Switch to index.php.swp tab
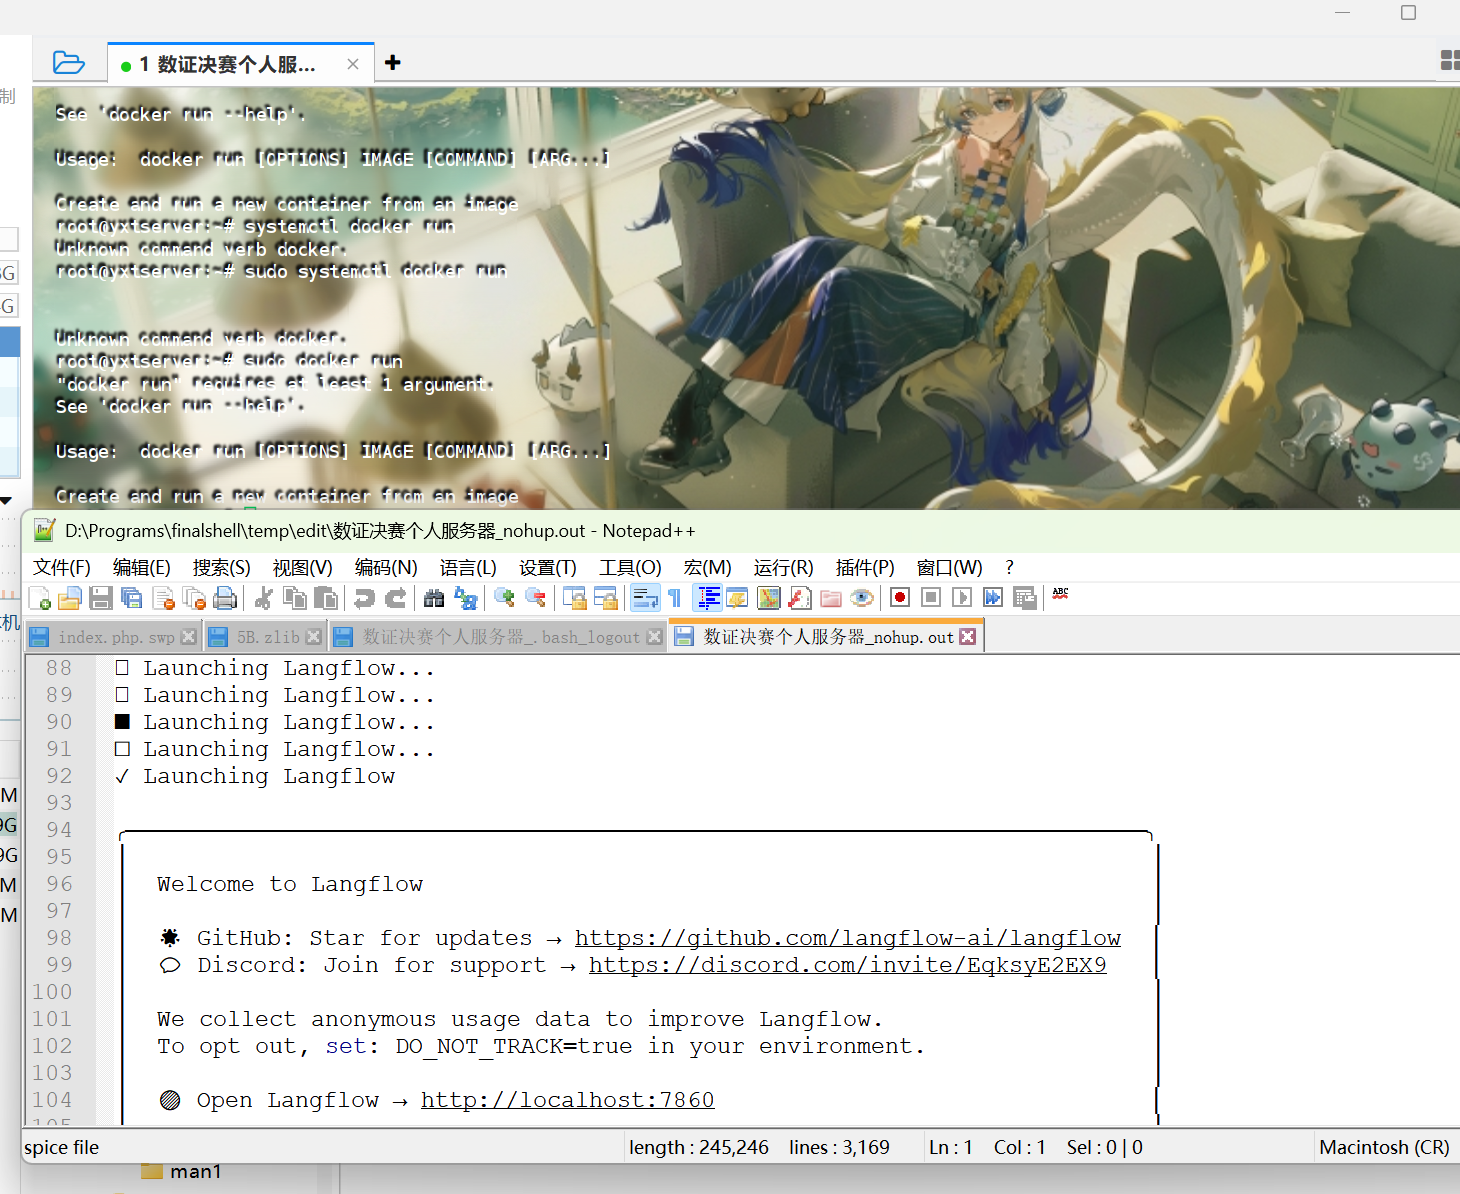The image size is (1460, 1194). pos(116,637)
